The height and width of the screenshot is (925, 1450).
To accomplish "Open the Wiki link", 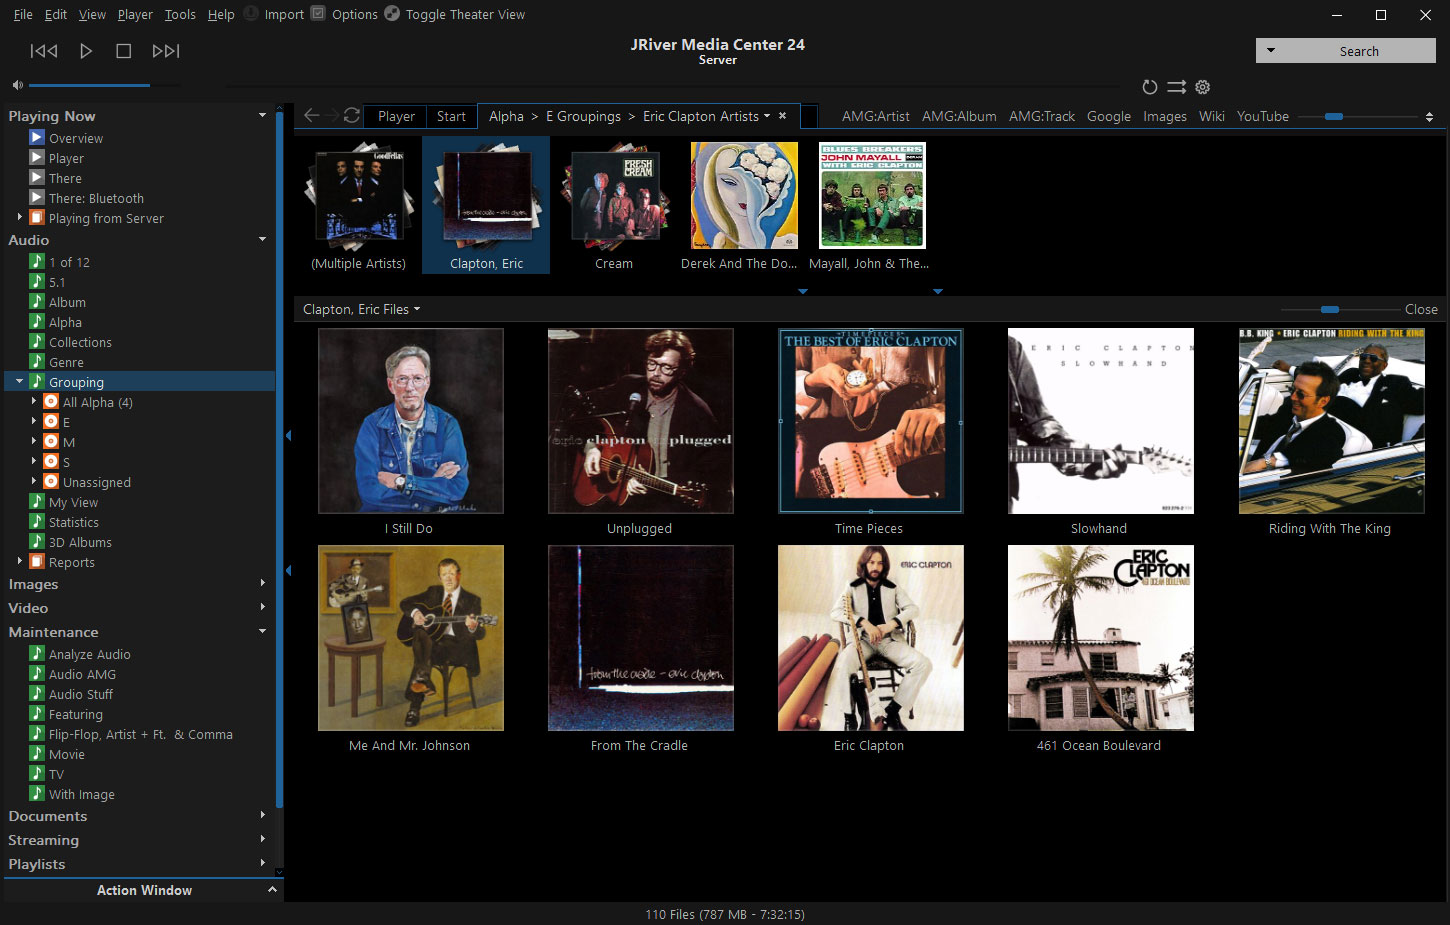I will tap(1212, 116).
